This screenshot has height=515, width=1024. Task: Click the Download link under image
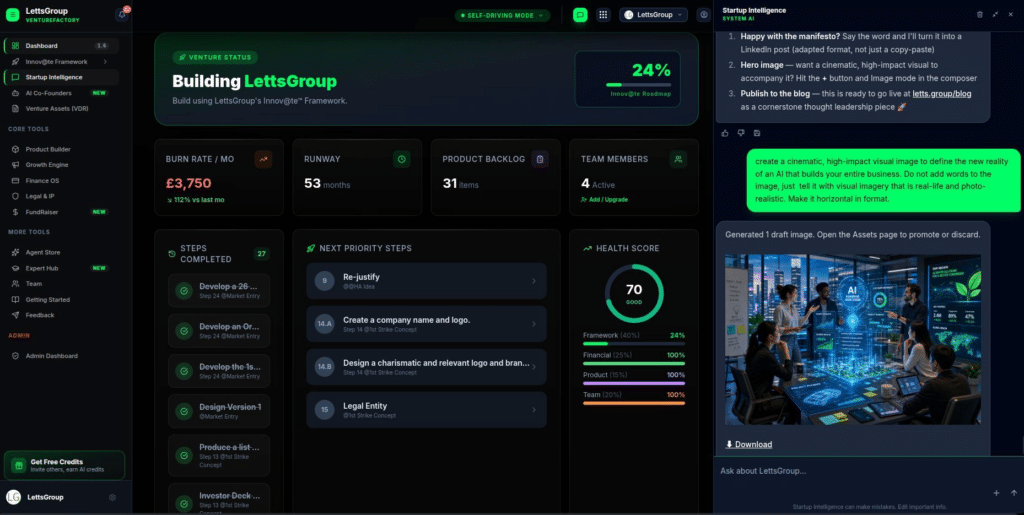click(x=749, y=445)
